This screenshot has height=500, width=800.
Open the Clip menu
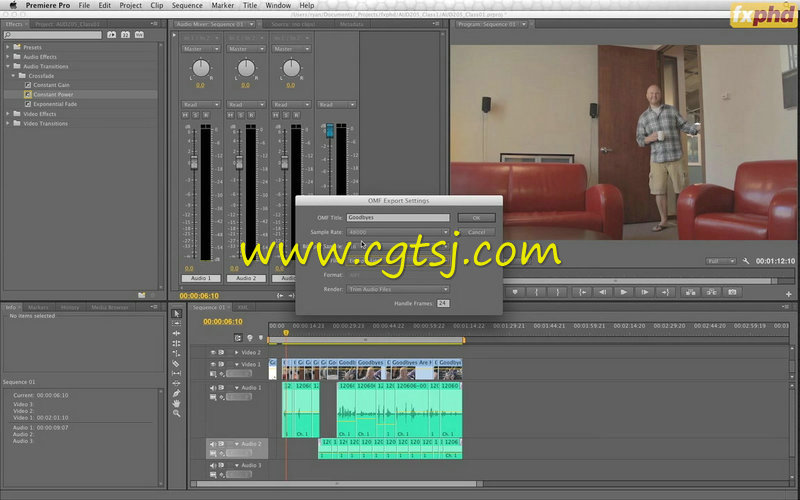click(157, 5)
